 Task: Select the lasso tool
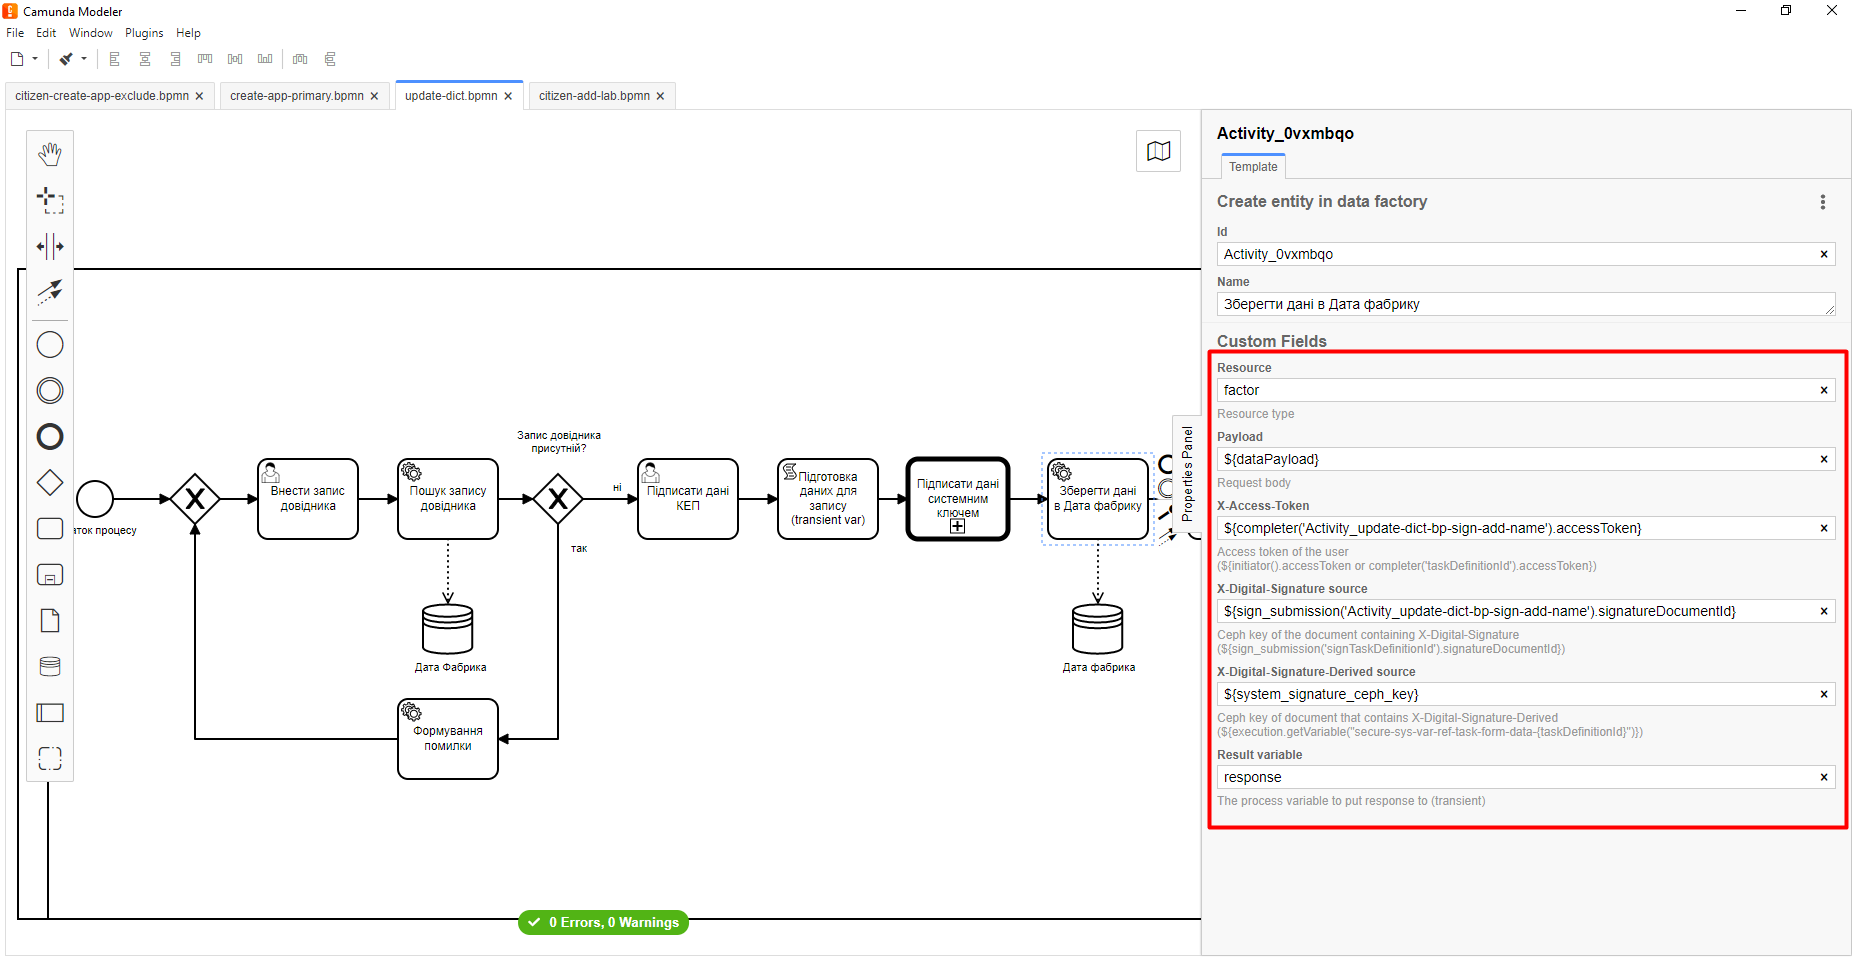(x=50, y=201)
